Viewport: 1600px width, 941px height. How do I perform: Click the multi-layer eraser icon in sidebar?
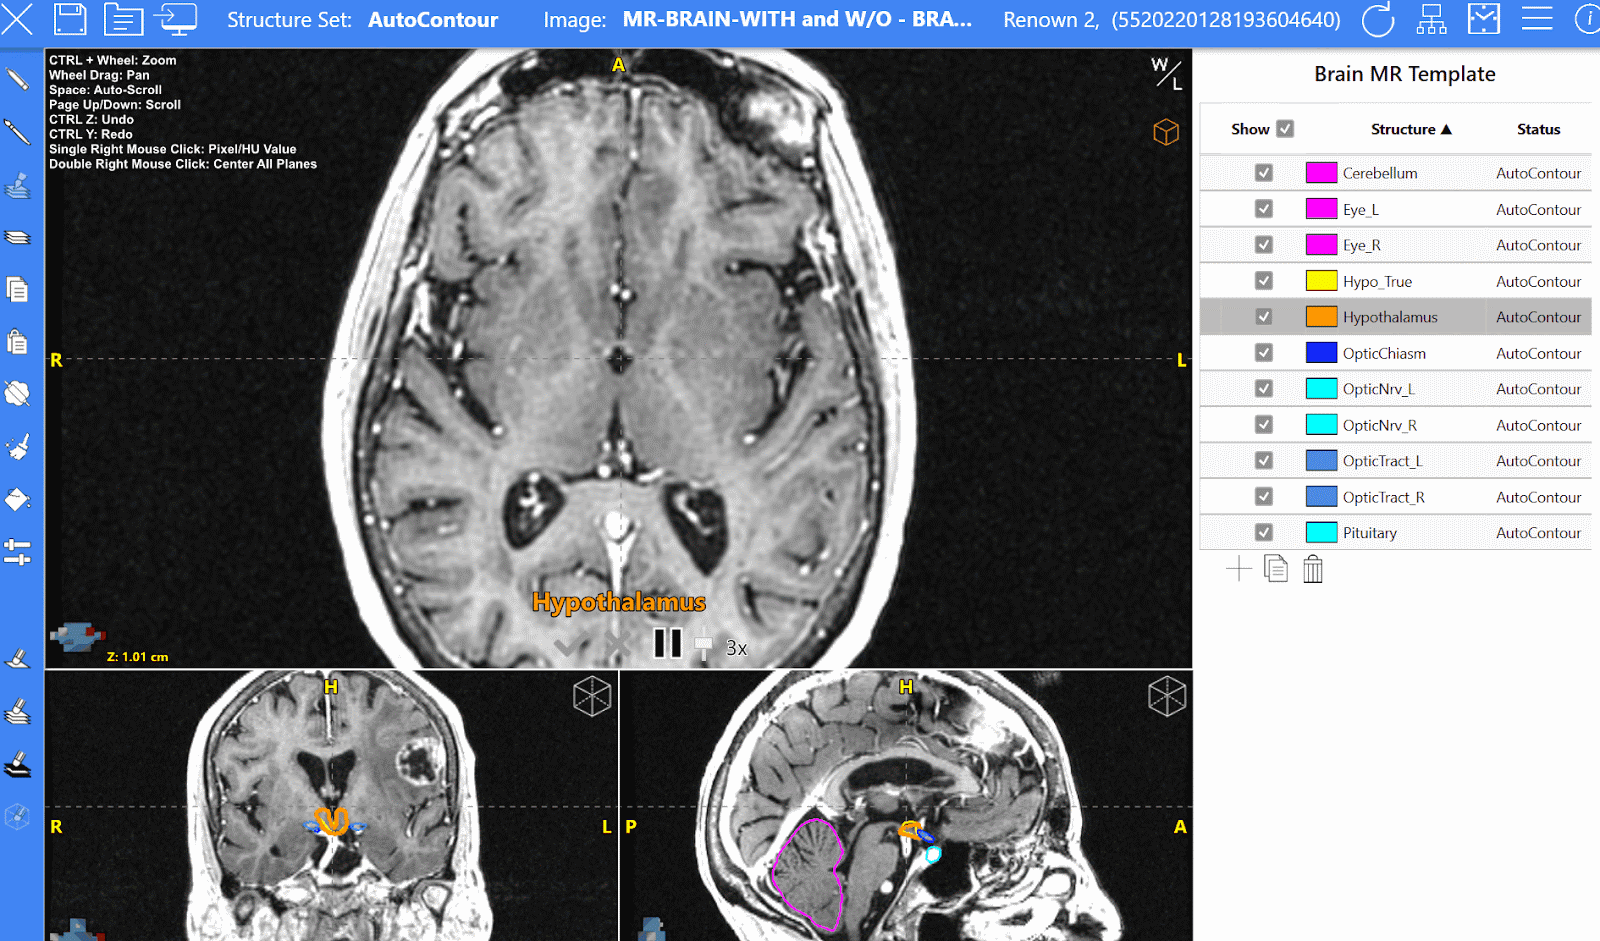pyautogui.click(x=18, y=712)
